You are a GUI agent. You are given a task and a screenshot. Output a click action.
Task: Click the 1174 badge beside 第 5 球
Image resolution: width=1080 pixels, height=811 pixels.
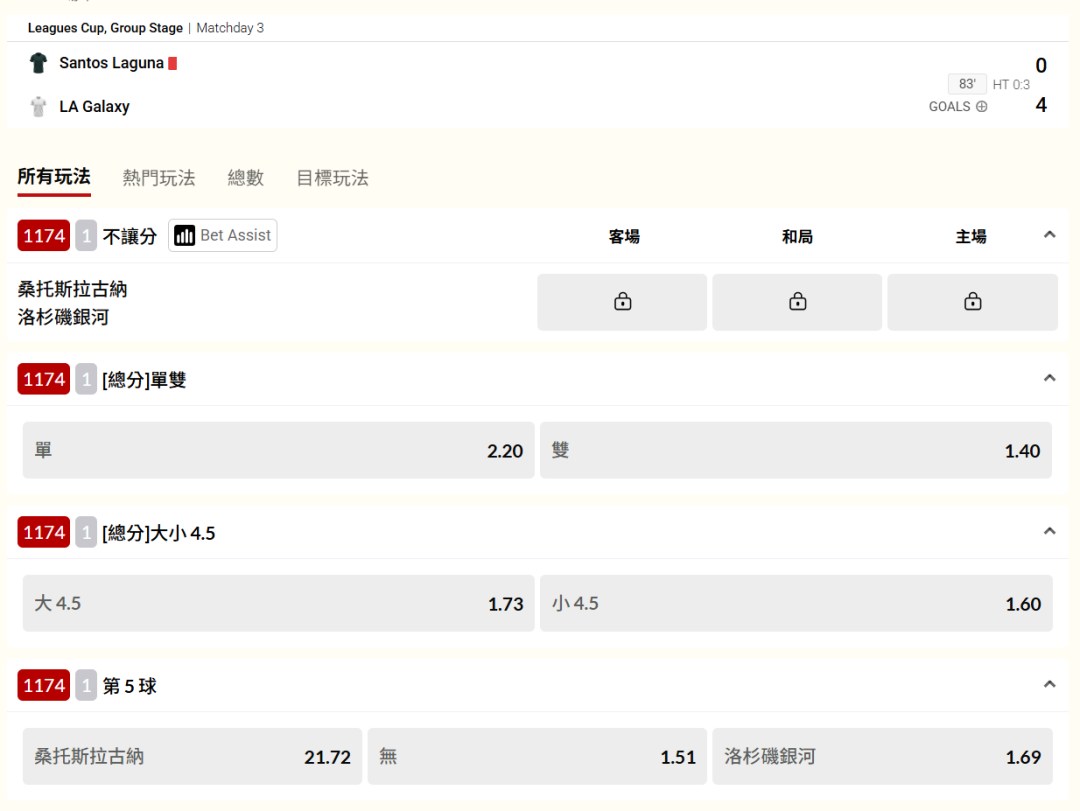44,685
